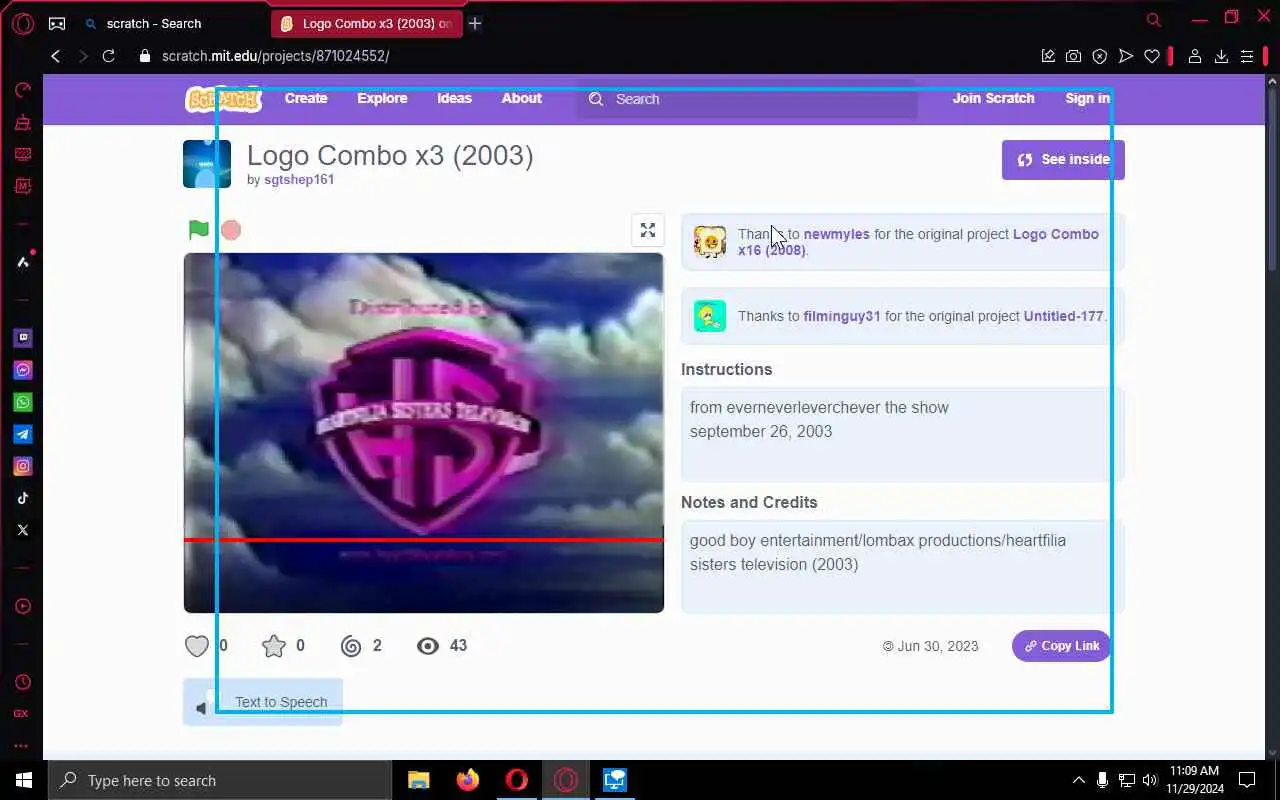Click the Join Scratch link
The height and width of the screenshot is (800, 1280).
(x=993, y=98)
